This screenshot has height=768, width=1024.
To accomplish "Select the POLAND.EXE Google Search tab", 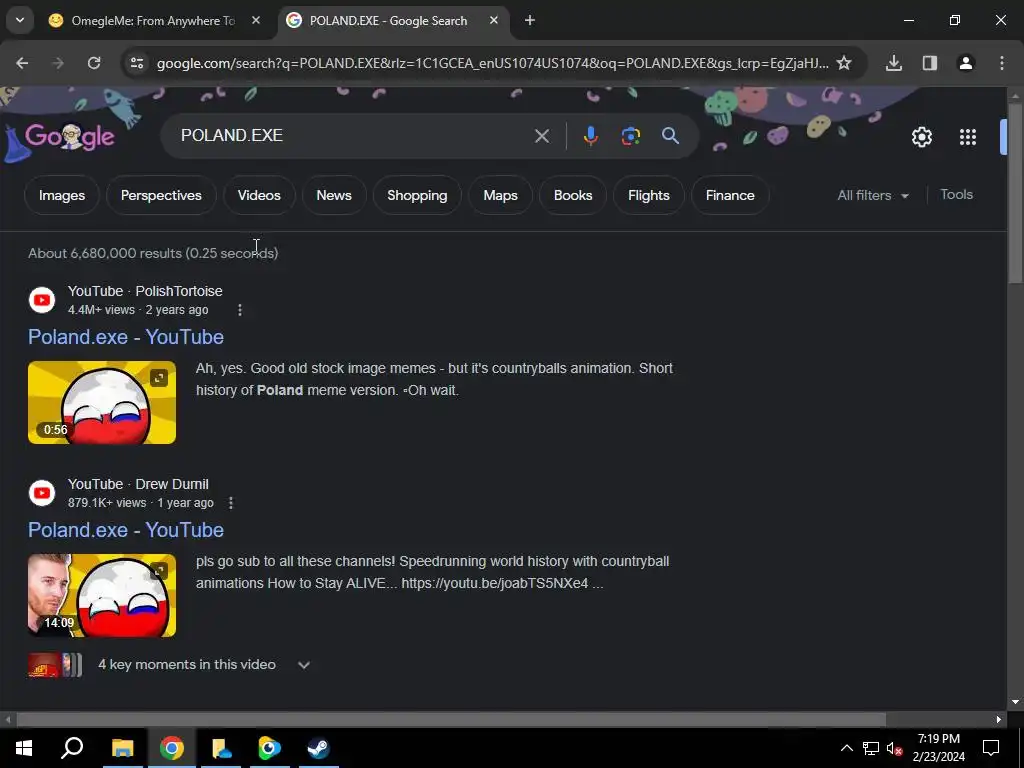I will click(395, 21).
